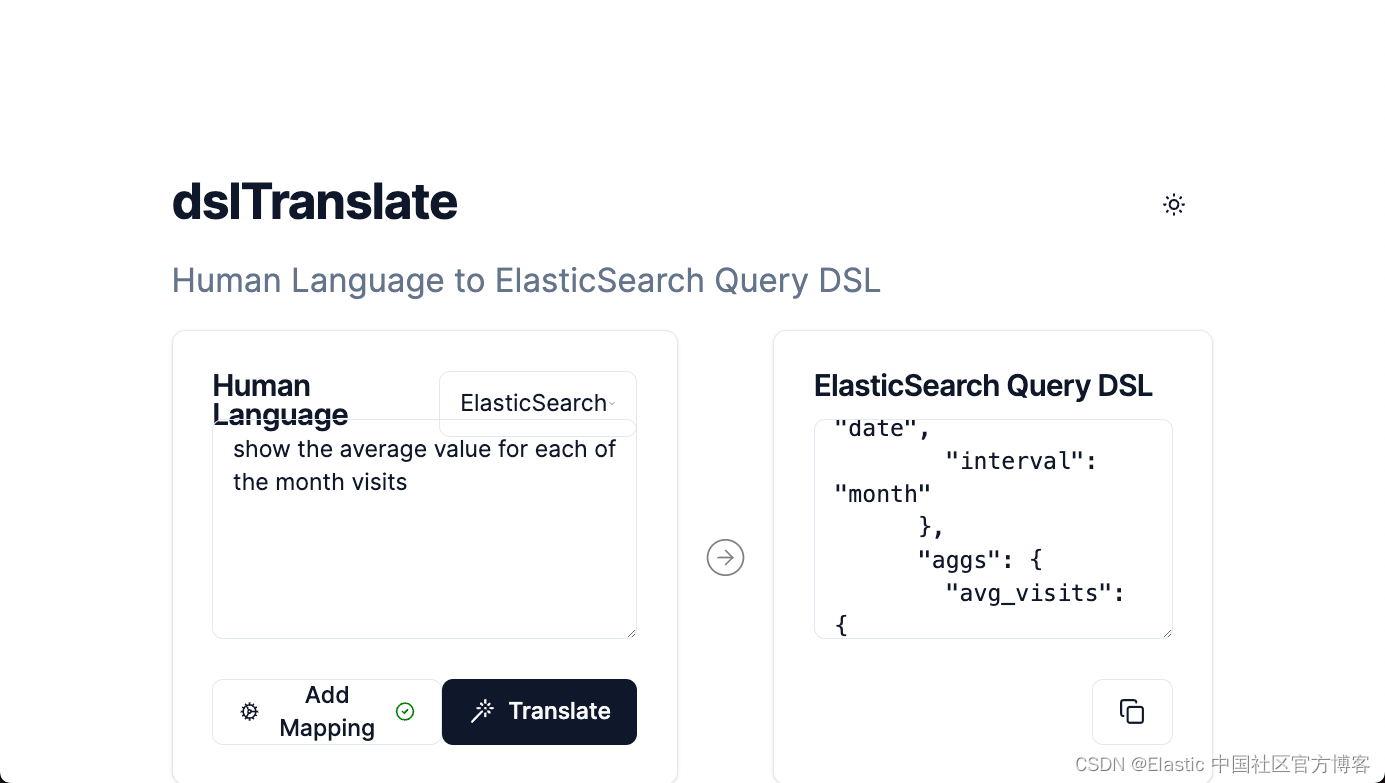Click the resize handle of the Human Language textarea
The image size is (1385, 783).
tap(630, 632)
